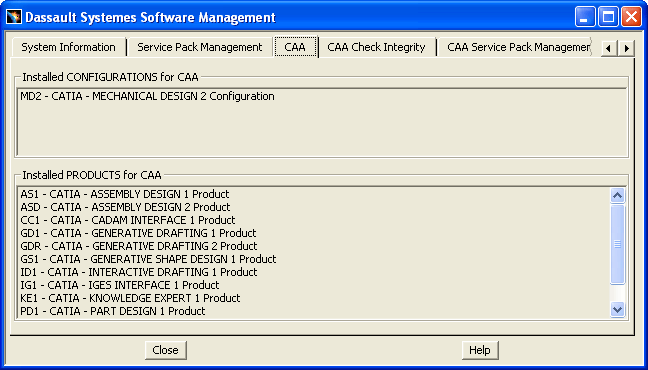Select PD1 PART DESIGN 1 Product
This screenshot has width=648, height=370.
(x=113, y=311)
